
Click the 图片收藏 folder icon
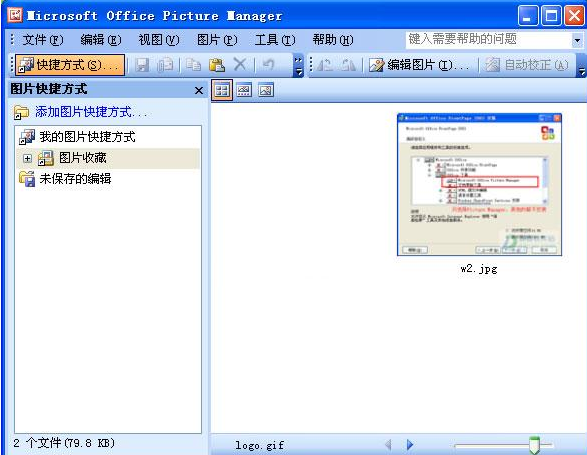pos(46,158)
